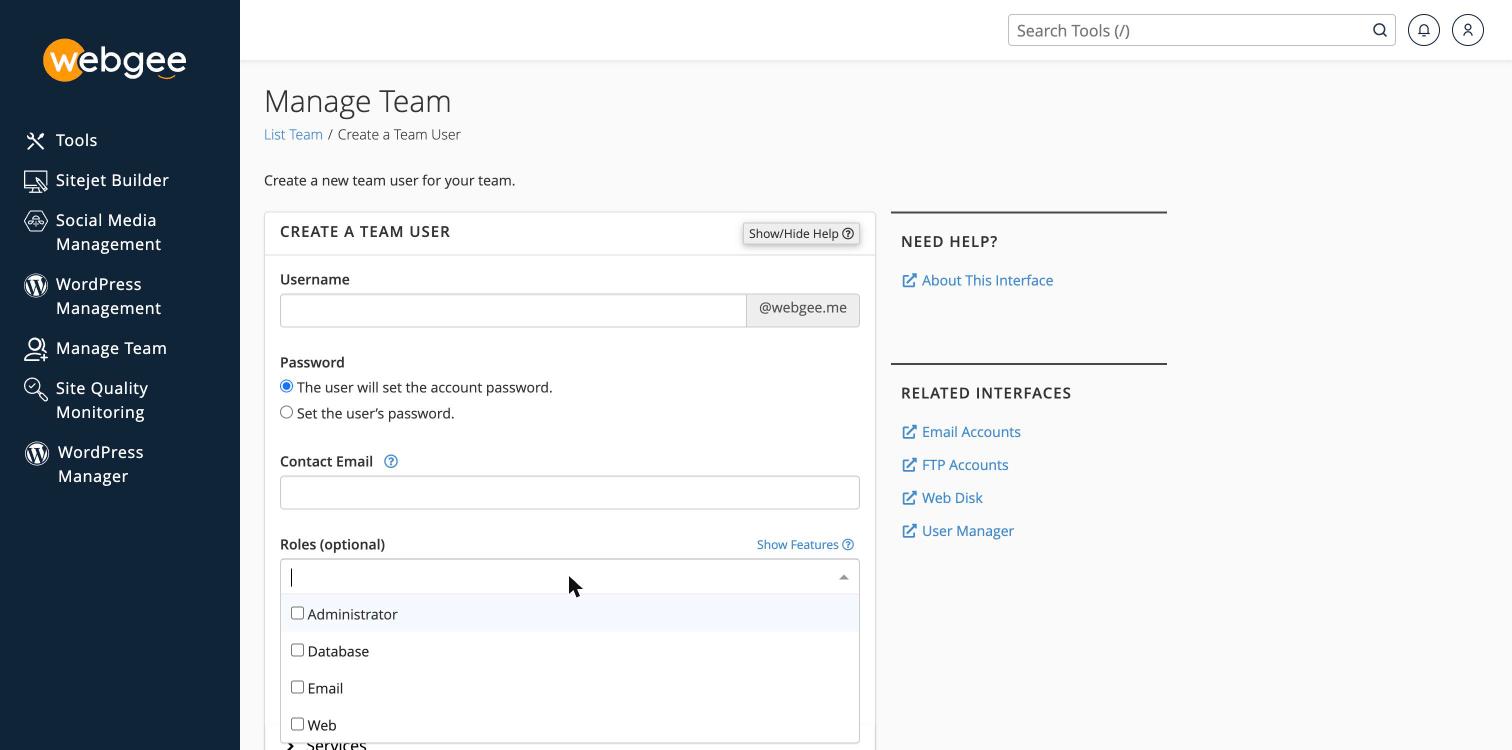Select 'The user will set the account password'
This screenshot has height=750, width=1512.
(287, 386)
